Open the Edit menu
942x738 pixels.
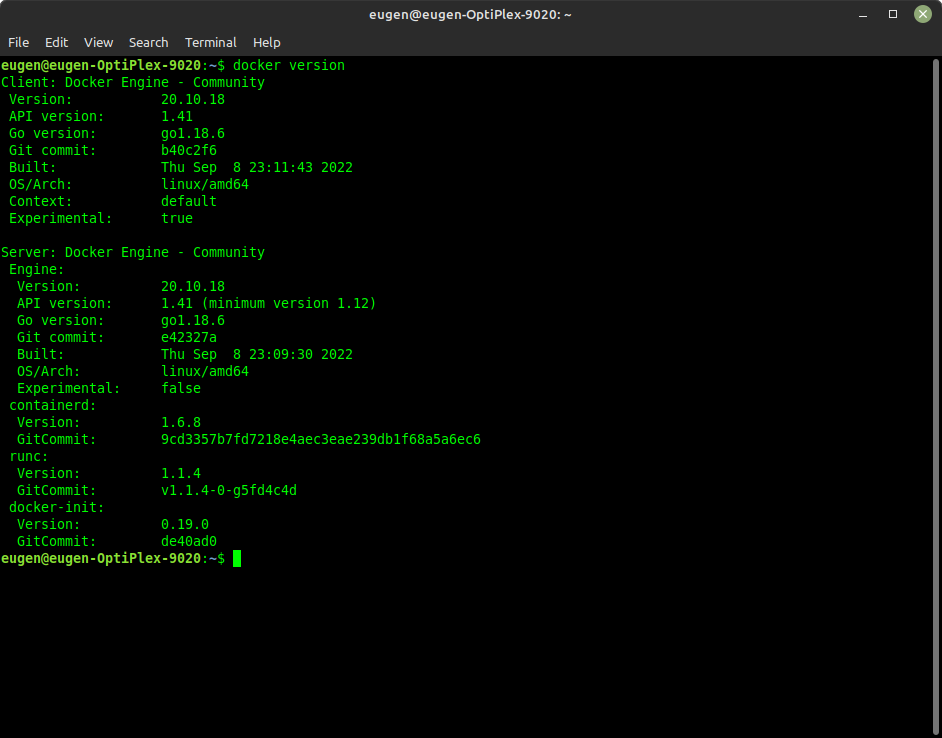57,42
